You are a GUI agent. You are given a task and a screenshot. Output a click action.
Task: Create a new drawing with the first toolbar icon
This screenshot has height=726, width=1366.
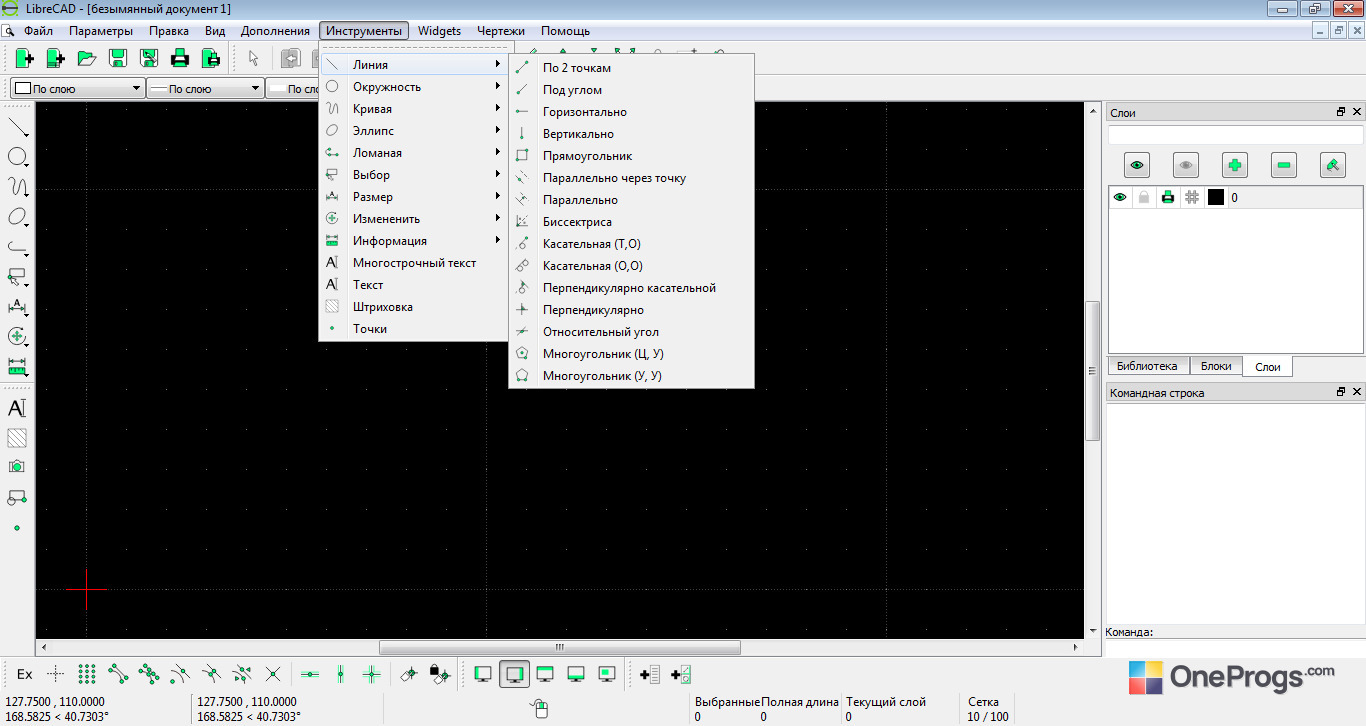[x=25, y=58]
